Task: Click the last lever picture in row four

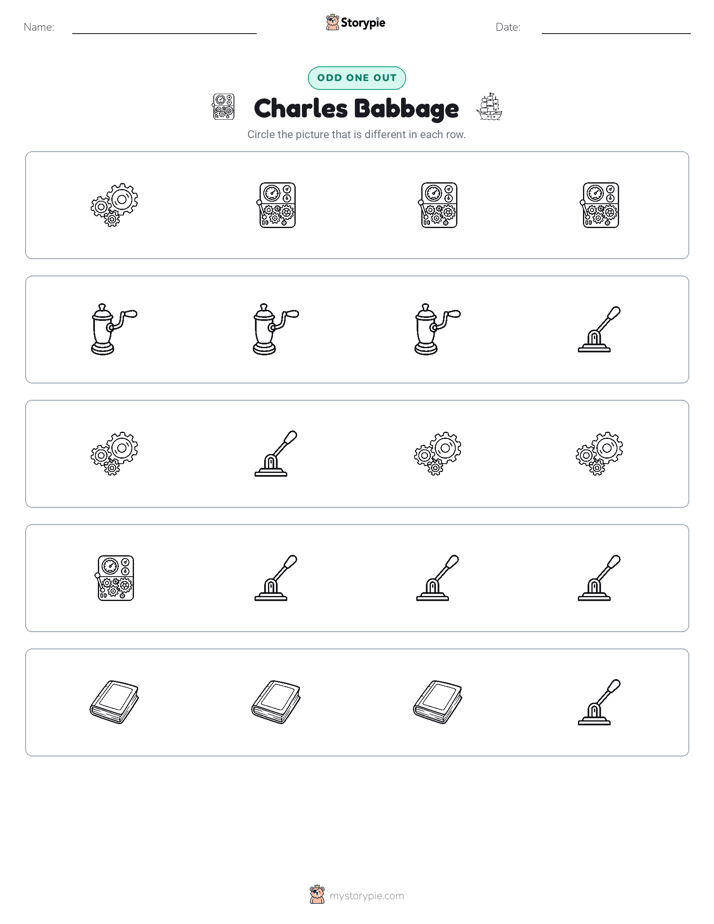Action: (x=600, y=578)
